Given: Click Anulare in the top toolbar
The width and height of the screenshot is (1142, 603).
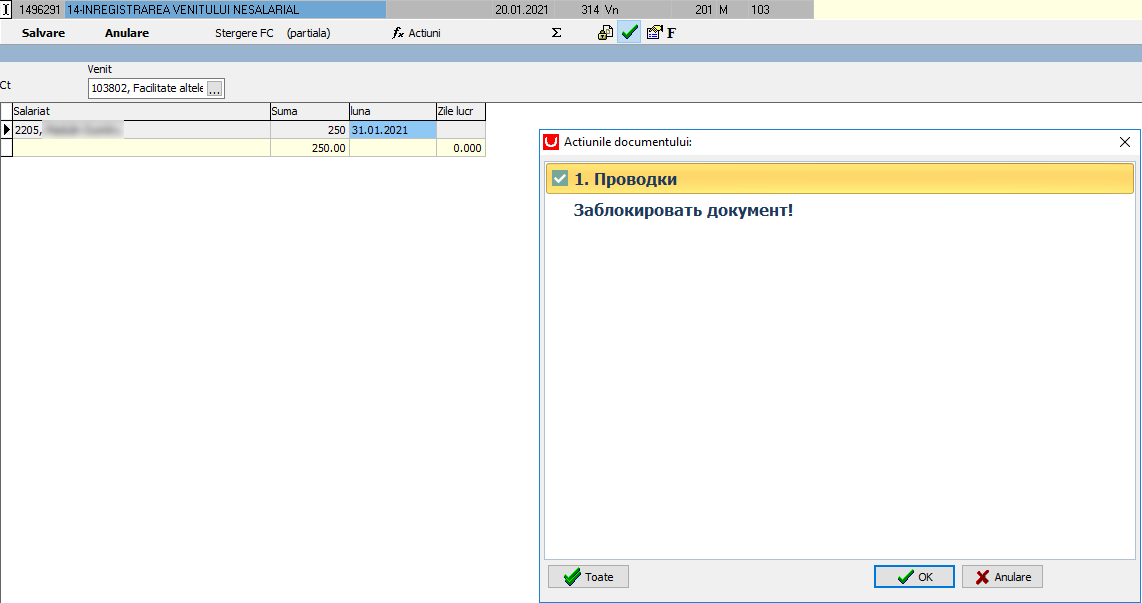Looking at the screenshot, I should [127, 33].
